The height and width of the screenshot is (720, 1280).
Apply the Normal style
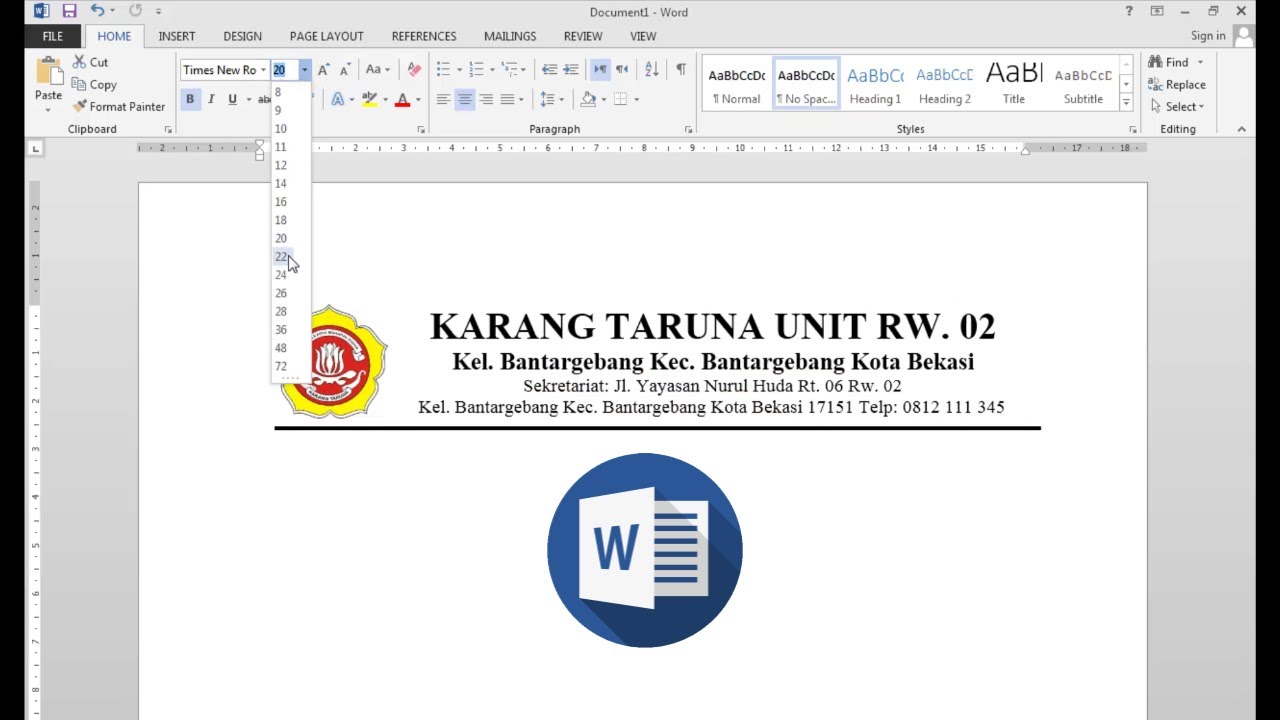click(737, 84)
